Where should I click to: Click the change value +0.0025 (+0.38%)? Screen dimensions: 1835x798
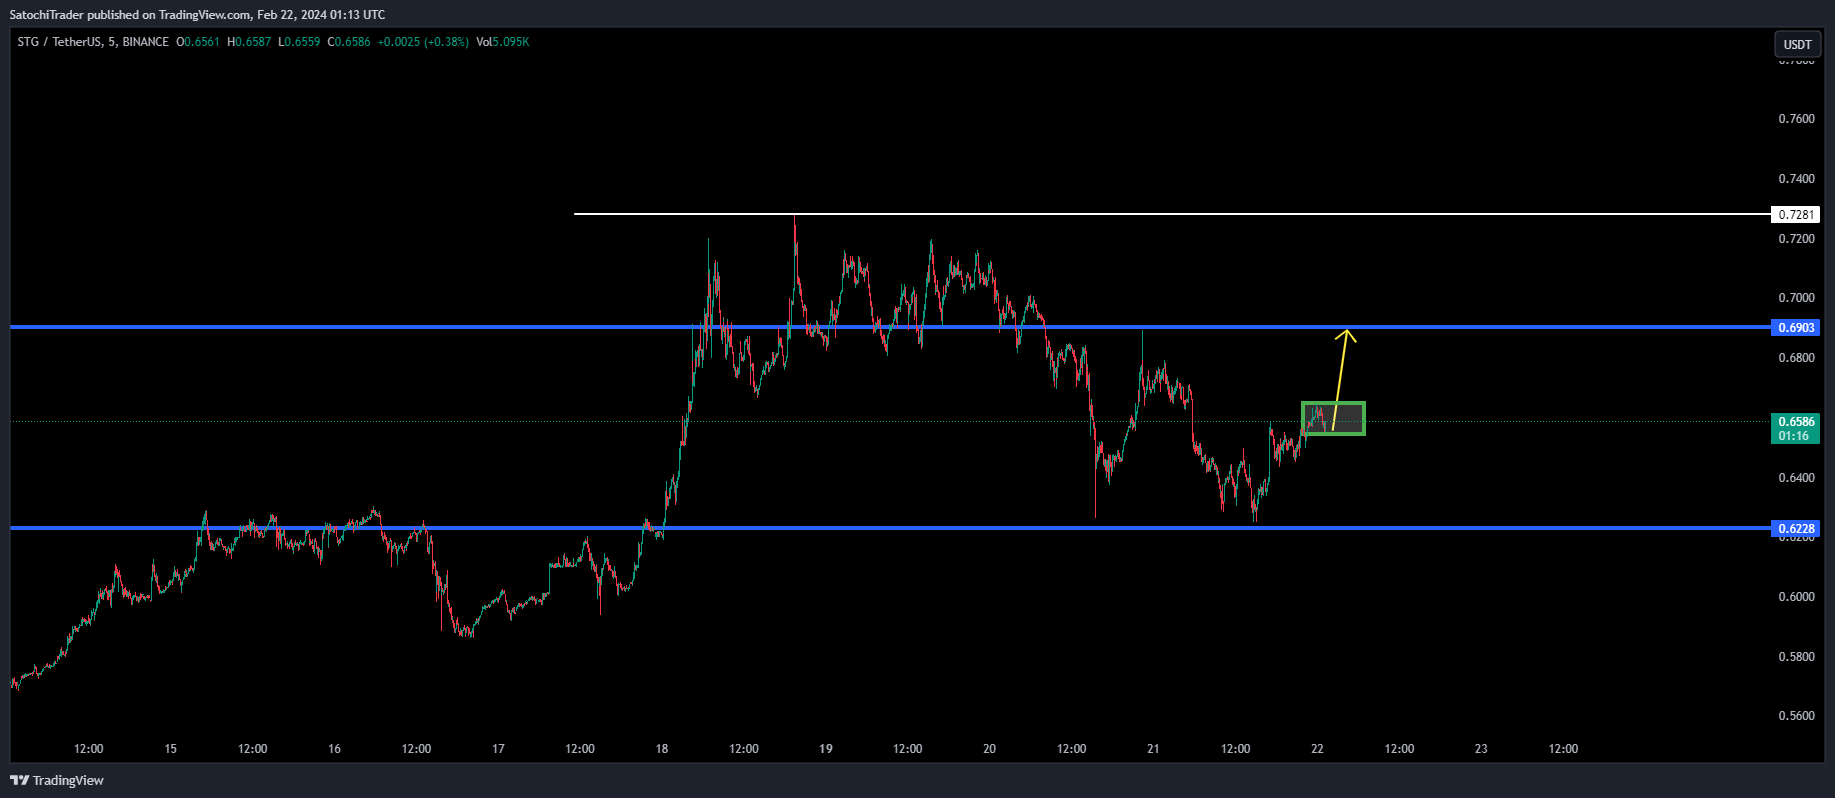pyautogui.click(x=423, y=42)
